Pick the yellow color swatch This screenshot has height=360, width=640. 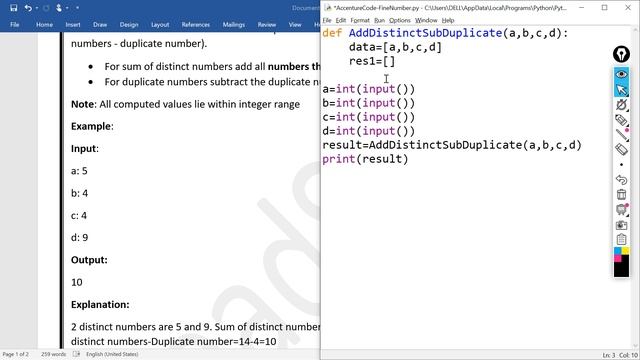(x=625, y=251)
